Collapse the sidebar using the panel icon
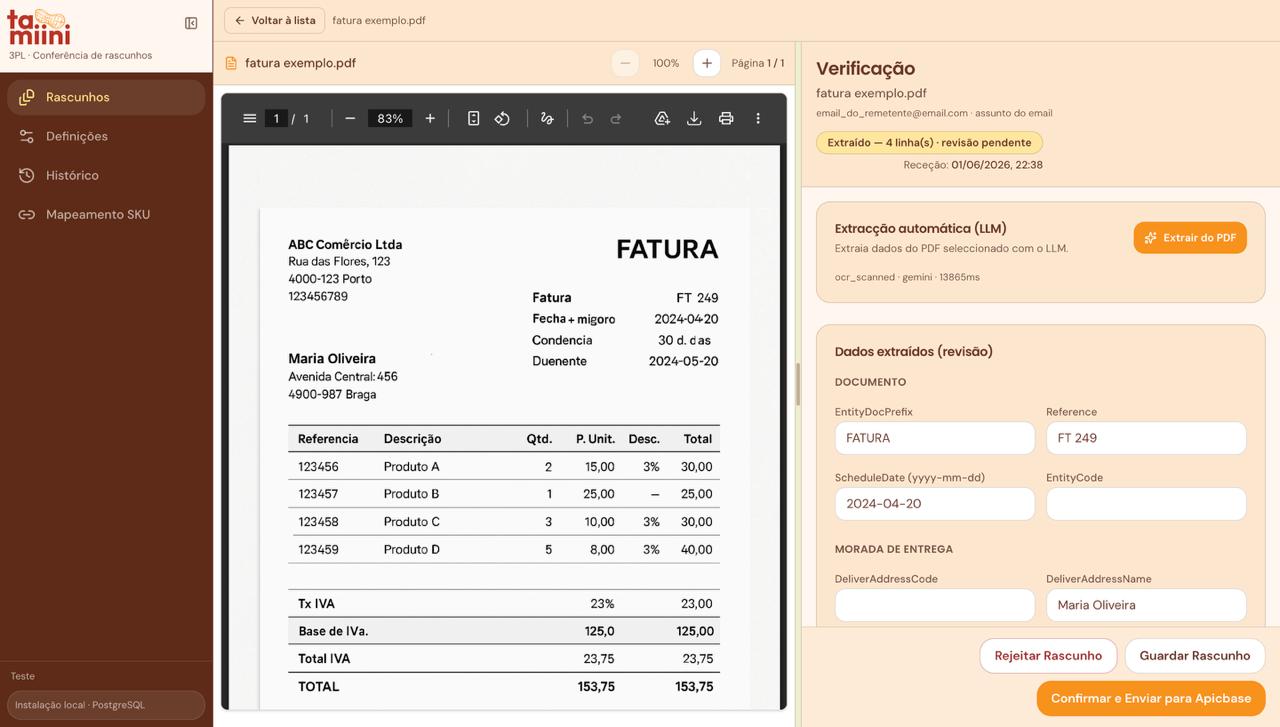The width and height of the screenshot is (1280, 727). (x=191, y=23)
